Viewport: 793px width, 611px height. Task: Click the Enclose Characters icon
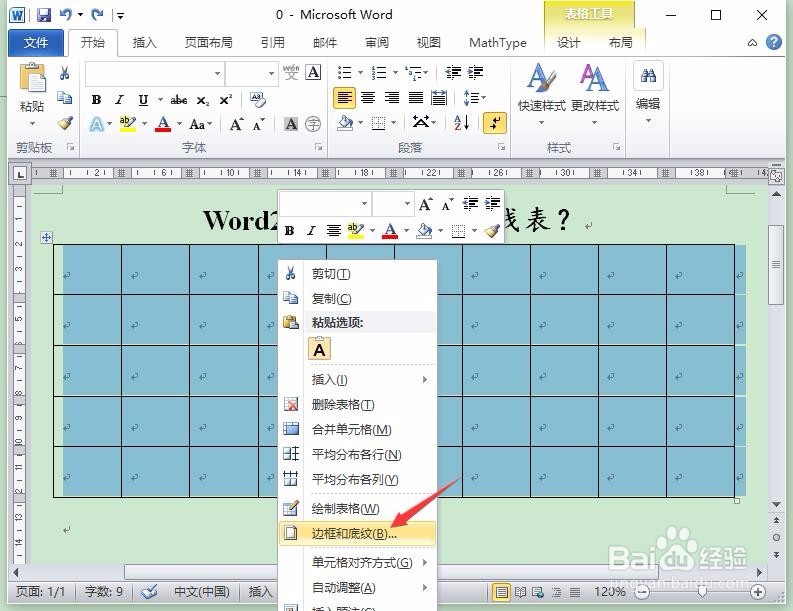tap(313, 124)
